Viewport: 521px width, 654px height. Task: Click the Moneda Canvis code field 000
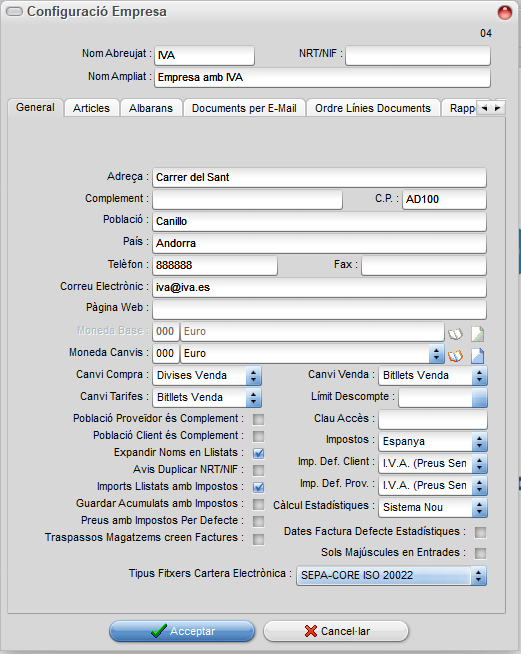(x=166, y=354)
